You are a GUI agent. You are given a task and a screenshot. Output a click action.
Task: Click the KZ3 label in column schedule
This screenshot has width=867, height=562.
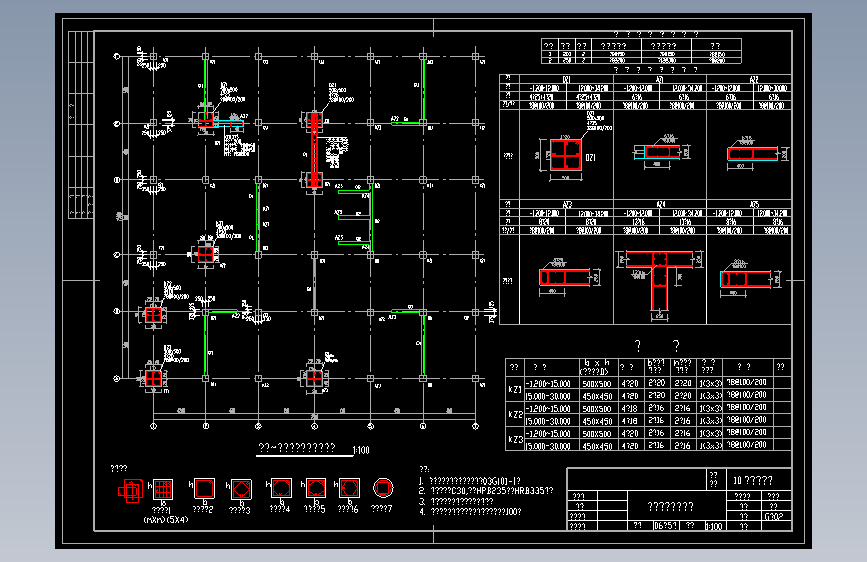pos(515,439)
